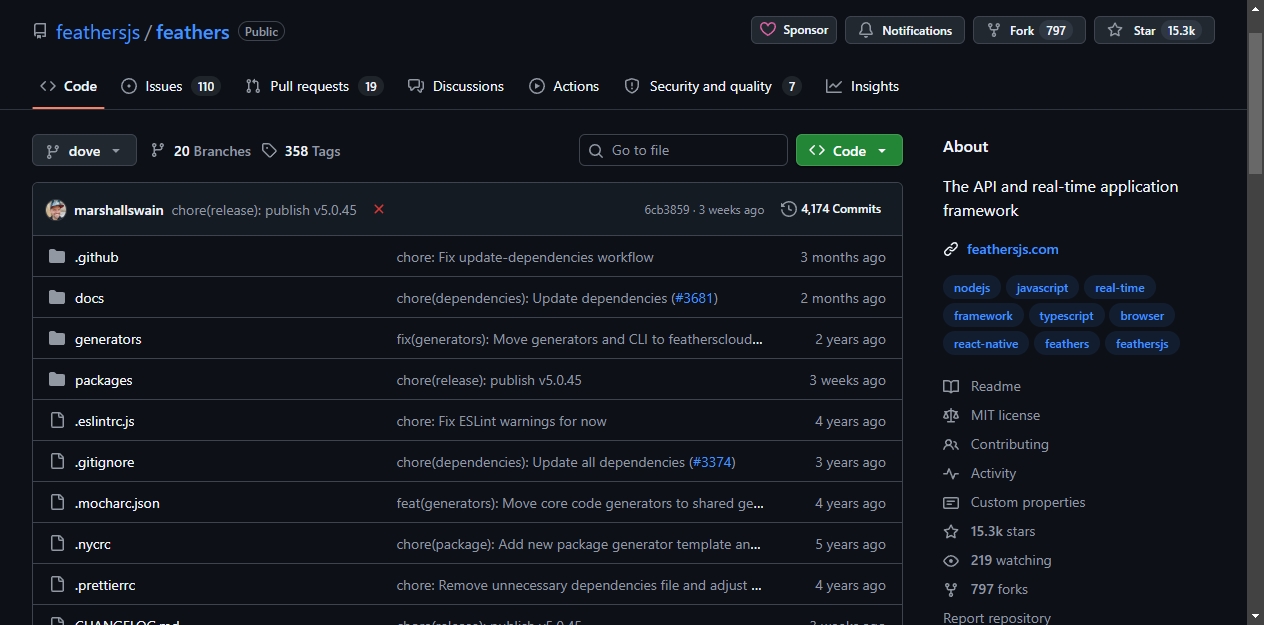Viewport: 1264px width, 625px height.
Task: Click the .github folder icon
Action: tap(57, 257)
